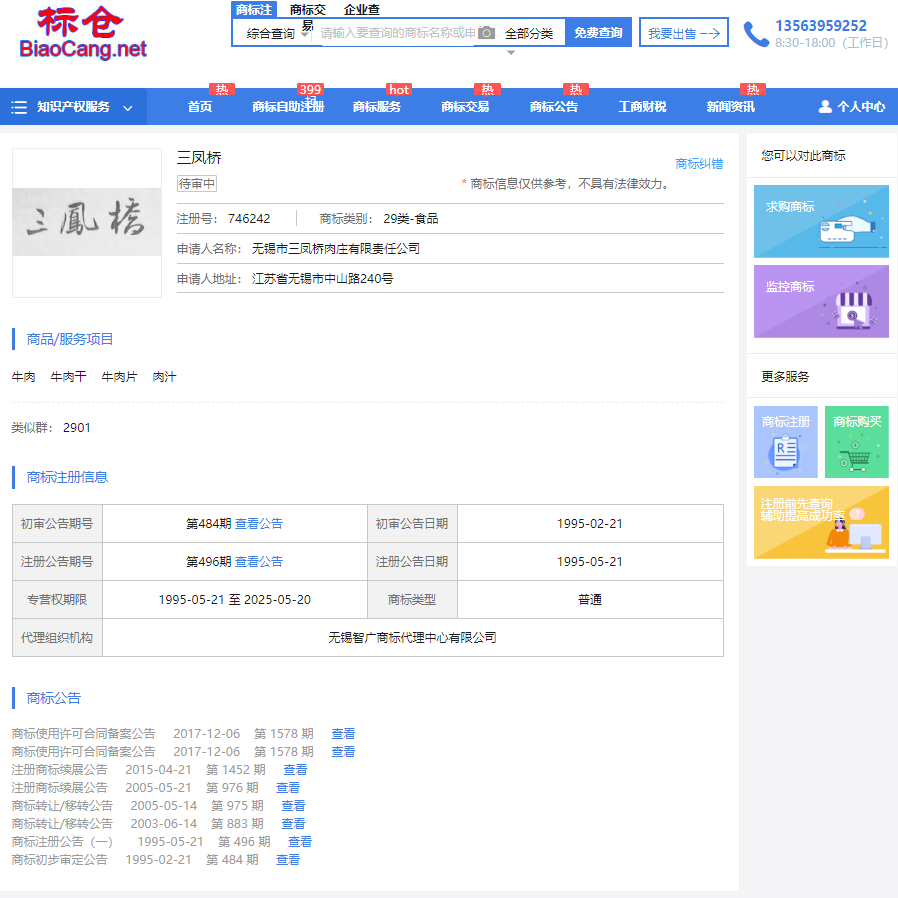This screenshot has width=898, height=898.
Task: Click the 我要出售 button
Action: click(683, 32)
